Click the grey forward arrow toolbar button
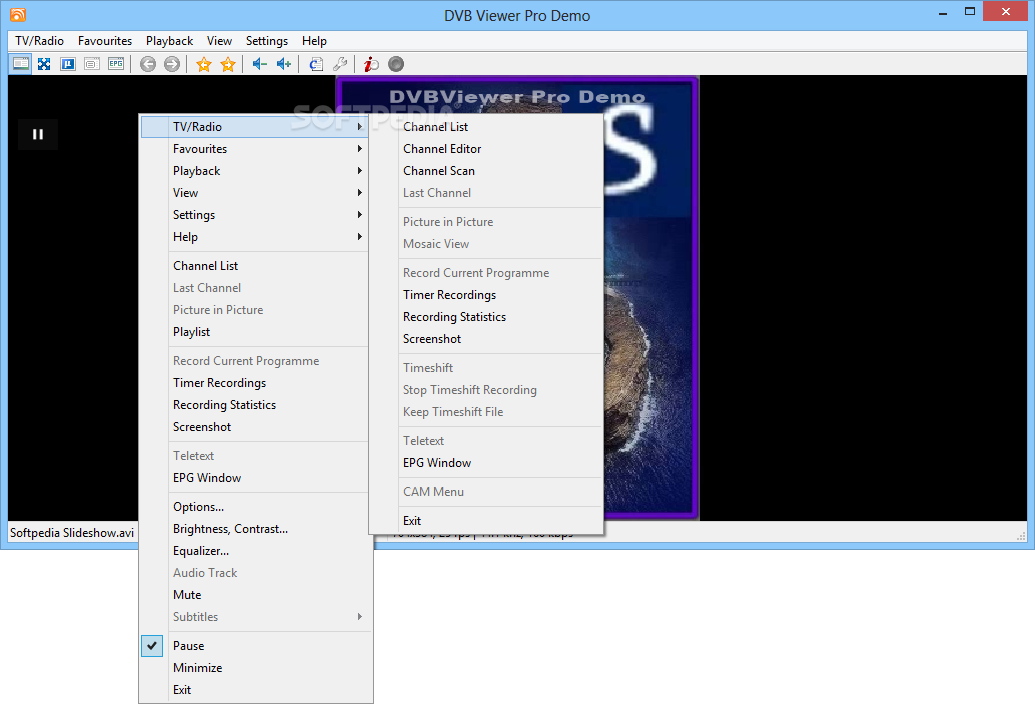Screen dimensions: 1035x704 [172, 64]
